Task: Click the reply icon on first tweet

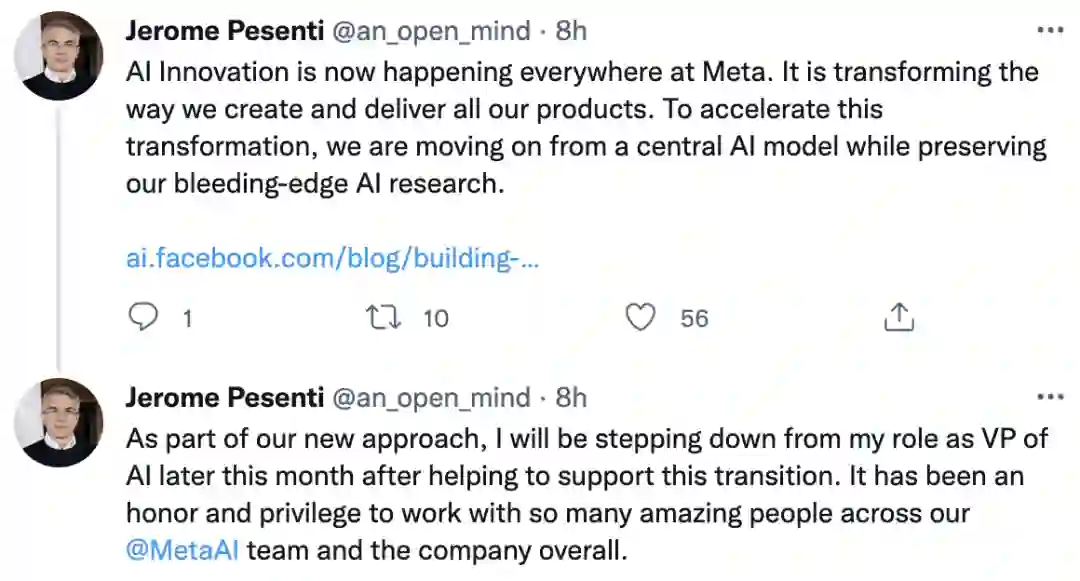Action: click(145, 318)
